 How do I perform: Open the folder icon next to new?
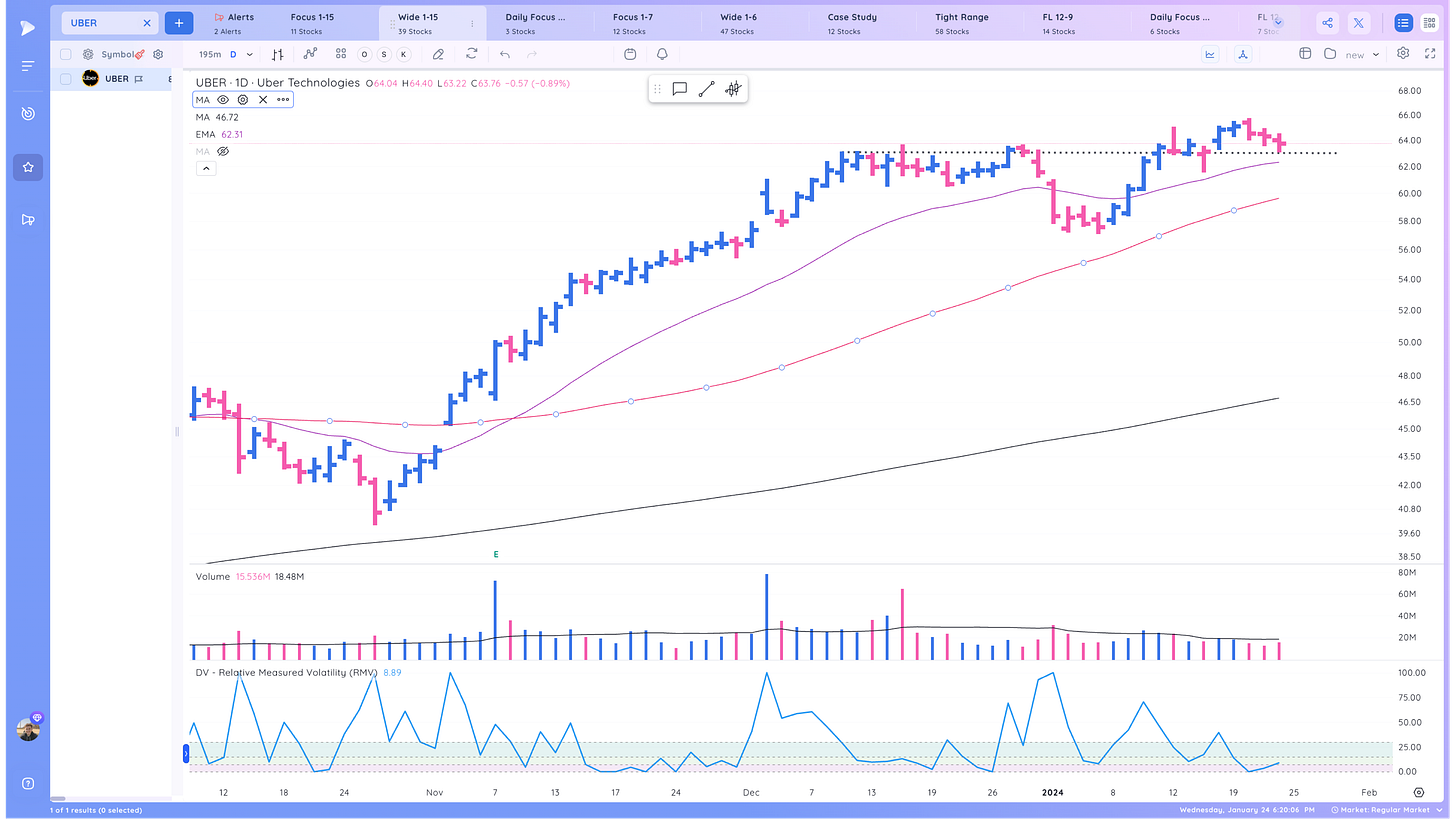coord(1330,54)
